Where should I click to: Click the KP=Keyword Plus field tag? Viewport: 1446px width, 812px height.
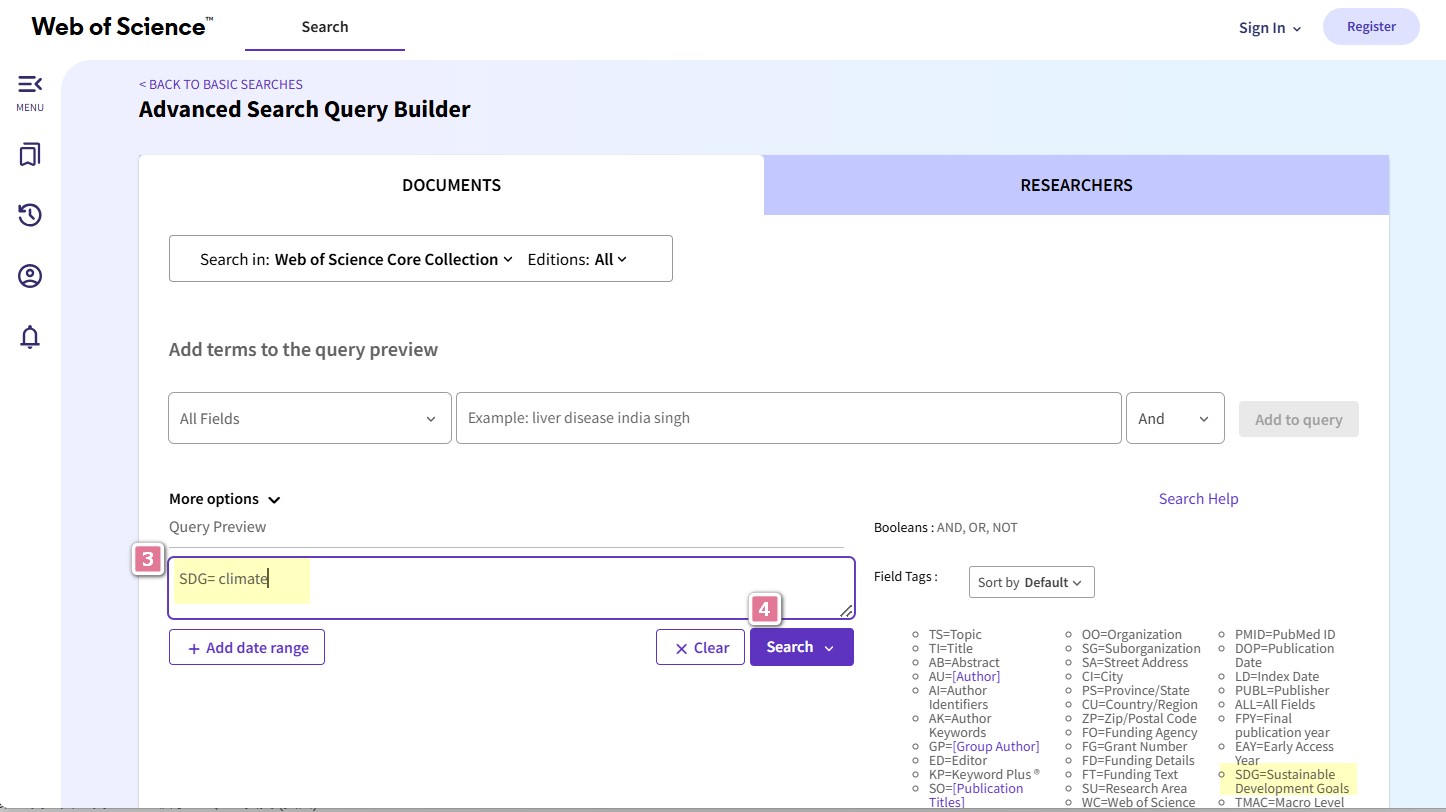pos(984,774)
